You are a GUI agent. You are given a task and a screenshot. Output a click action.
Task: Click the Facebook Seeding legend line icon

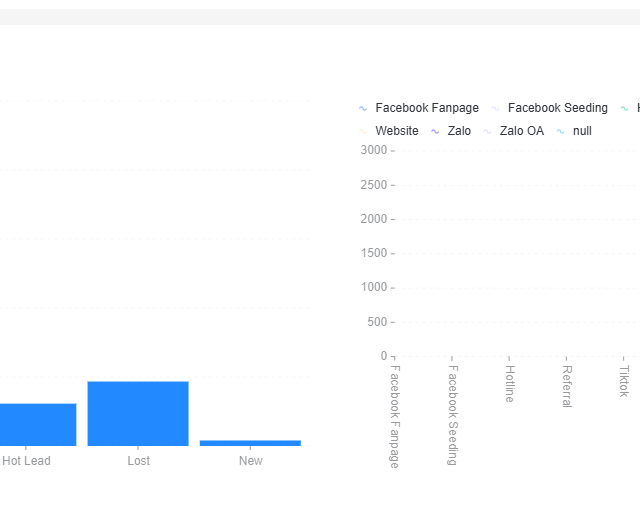pyautogui.click(x=495, y=108)
